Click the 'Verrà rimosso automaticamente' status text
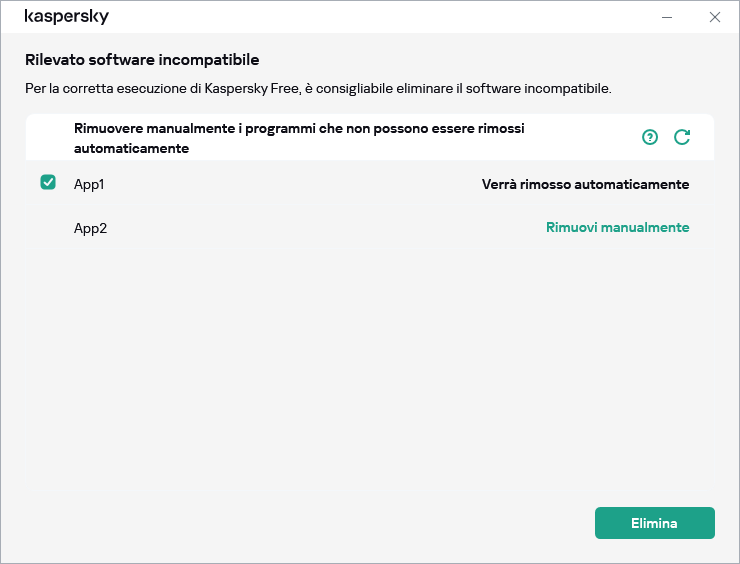 pyautogui.click(x=585, y=185)
